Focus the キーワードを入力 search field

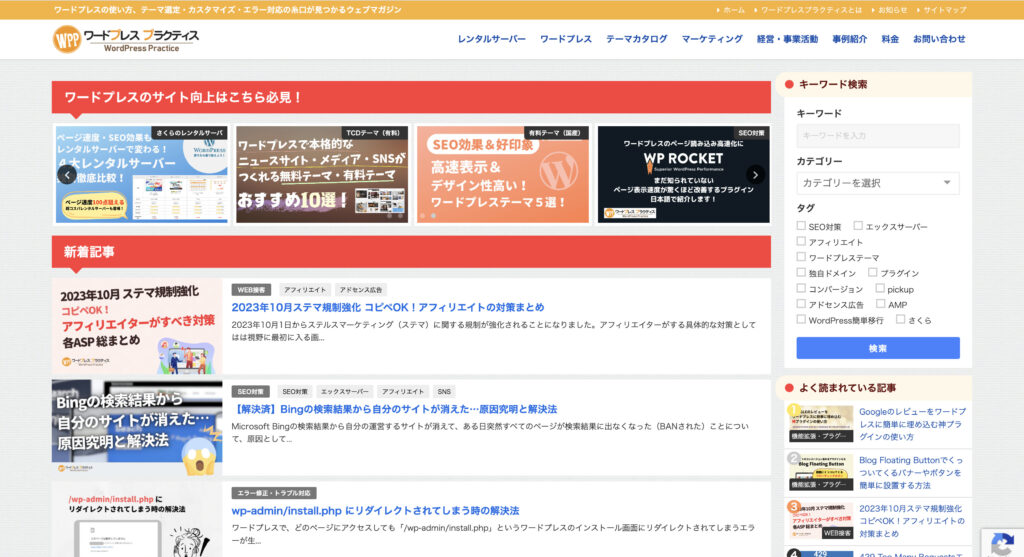tap(877, 136)
